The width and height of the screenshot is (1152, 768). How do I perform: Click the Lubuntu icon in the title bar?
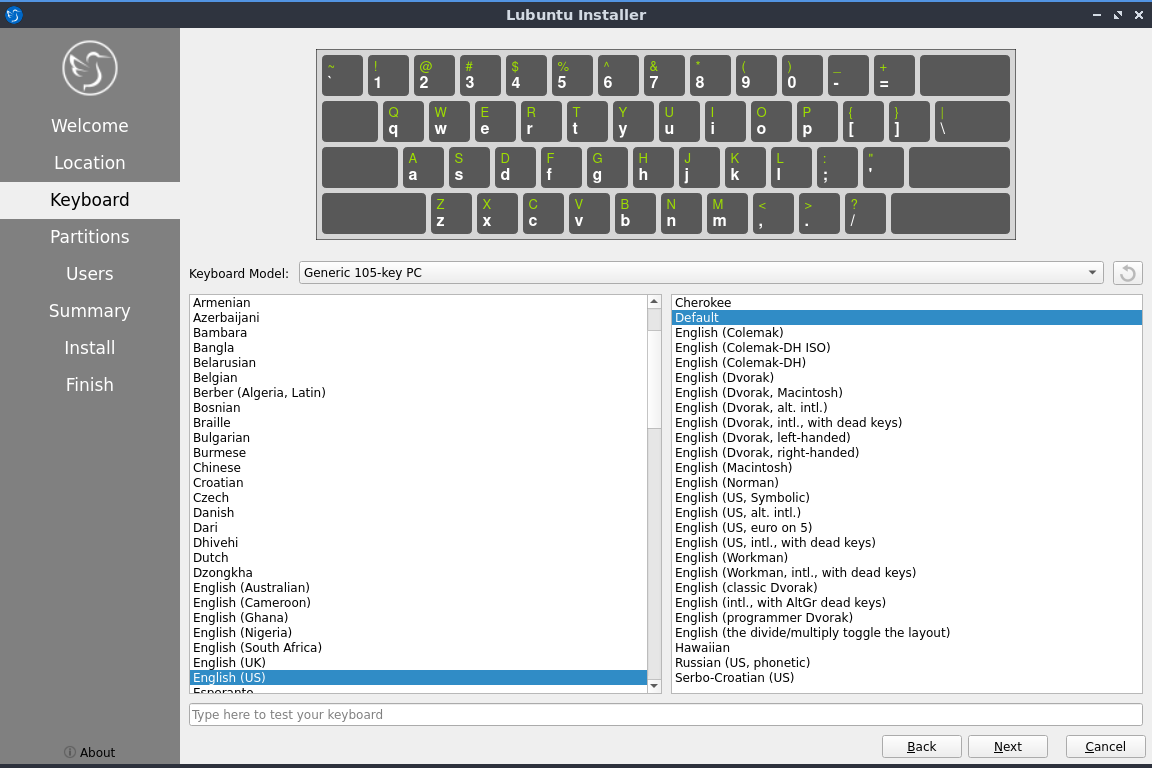click(x=13, y=15)
